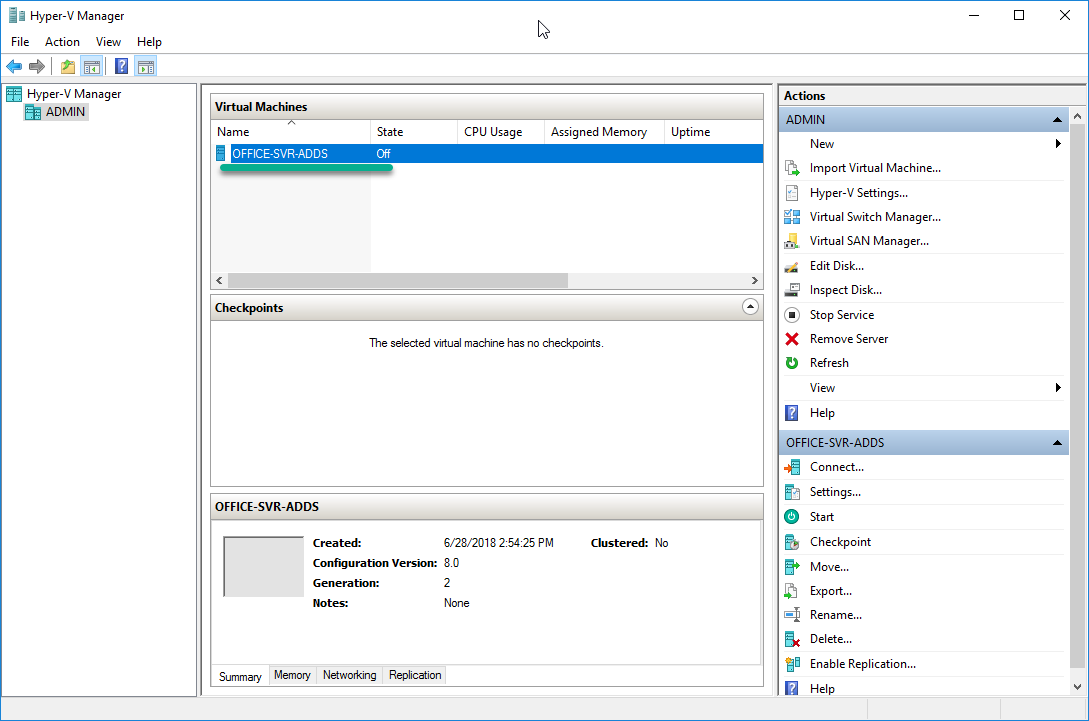Open Virtual Switch Manager... action
Viewport: 1089px width, 721px height.
point(875,217)
